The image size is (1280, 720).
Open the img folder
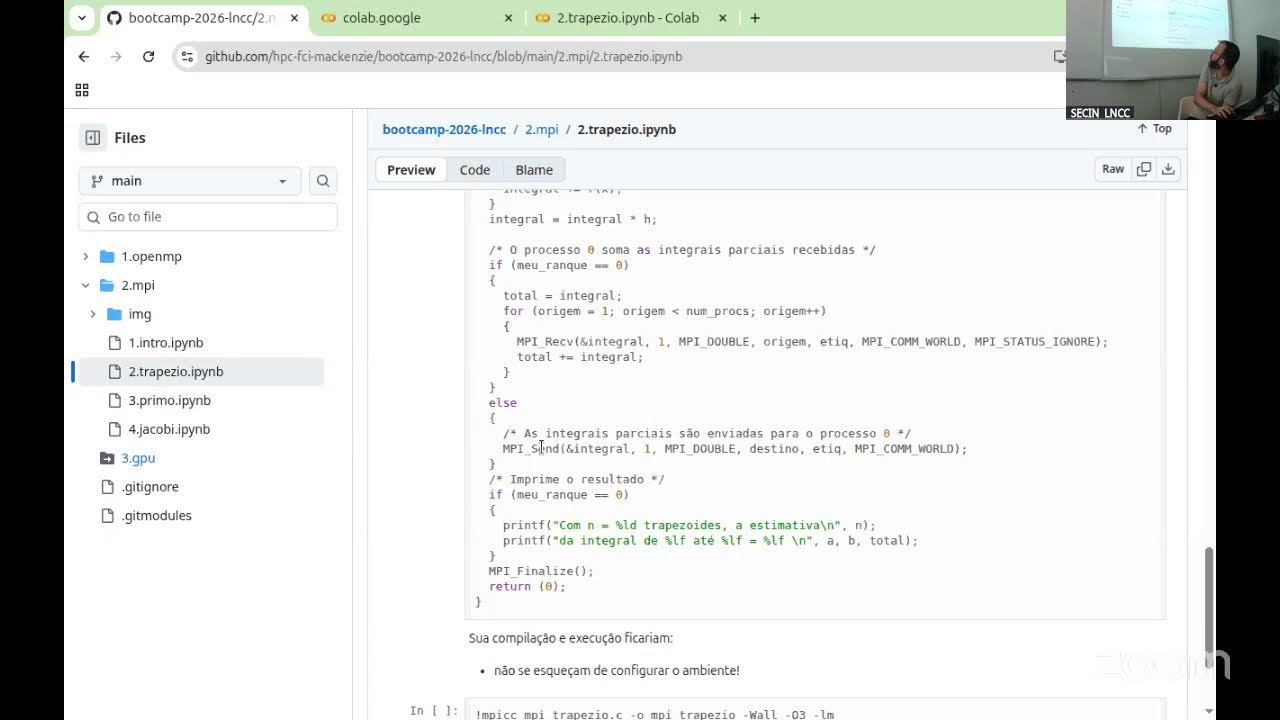point(140,314)
